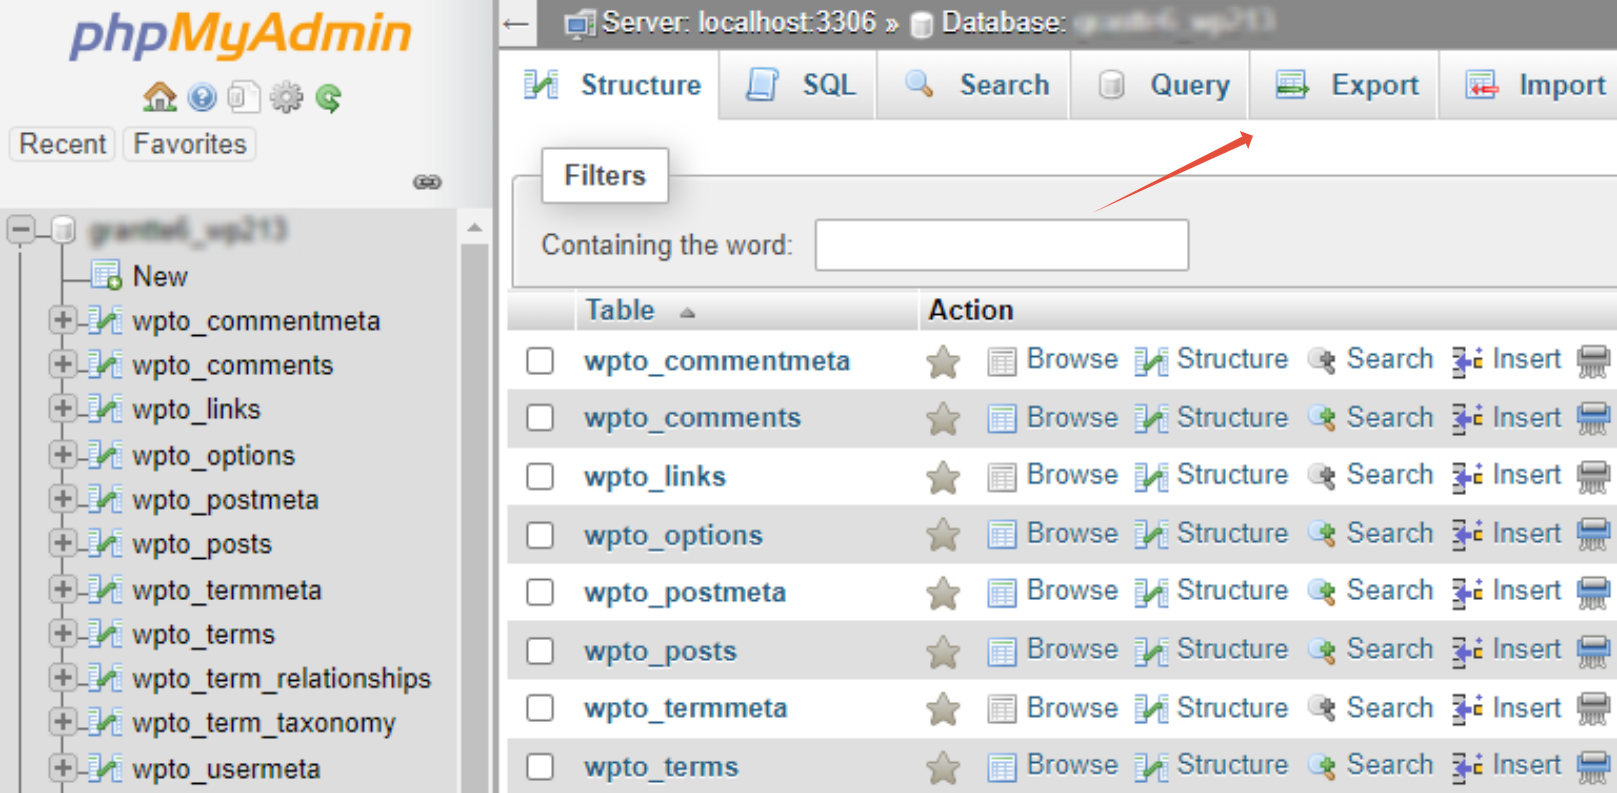Click the Favorites tables button
Image resolution: width=1617 pixels, height=793 pixels.
(190, 144)
